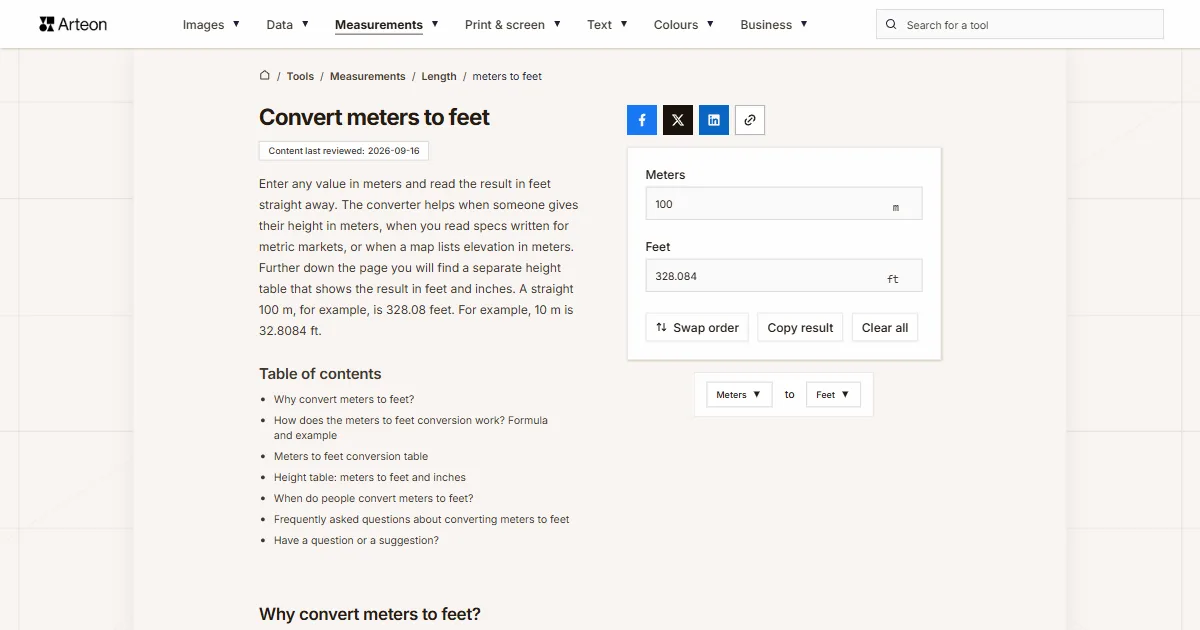Open the Print & screen menu
1200x630 pixels.
point(513,25)
